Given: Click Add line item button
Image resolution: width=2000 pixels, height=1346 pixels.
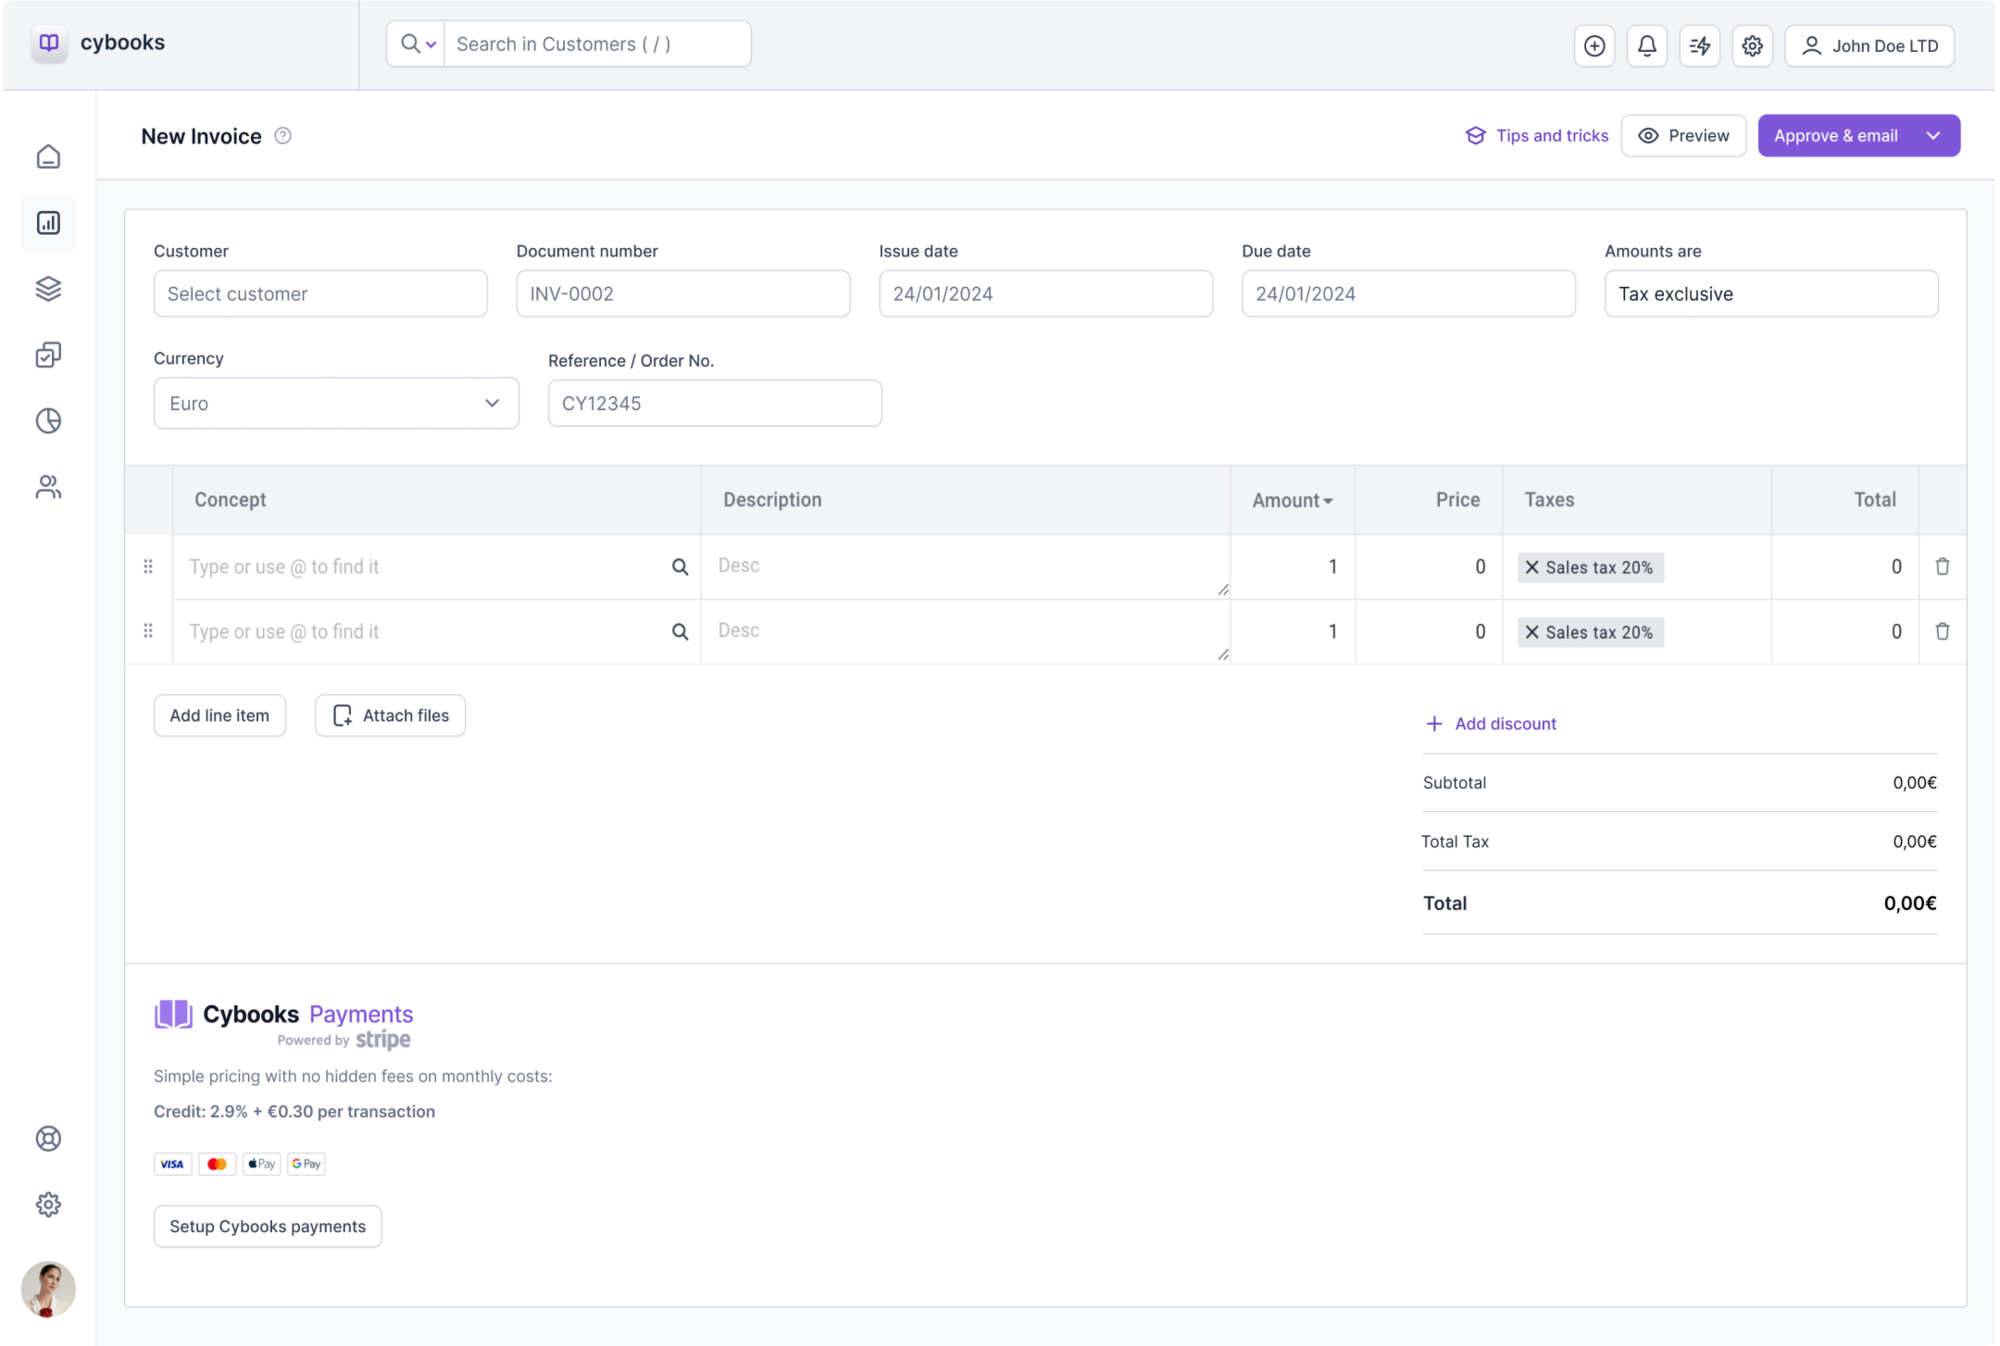Looking at the screenshot, I should (x=220, y=716).
